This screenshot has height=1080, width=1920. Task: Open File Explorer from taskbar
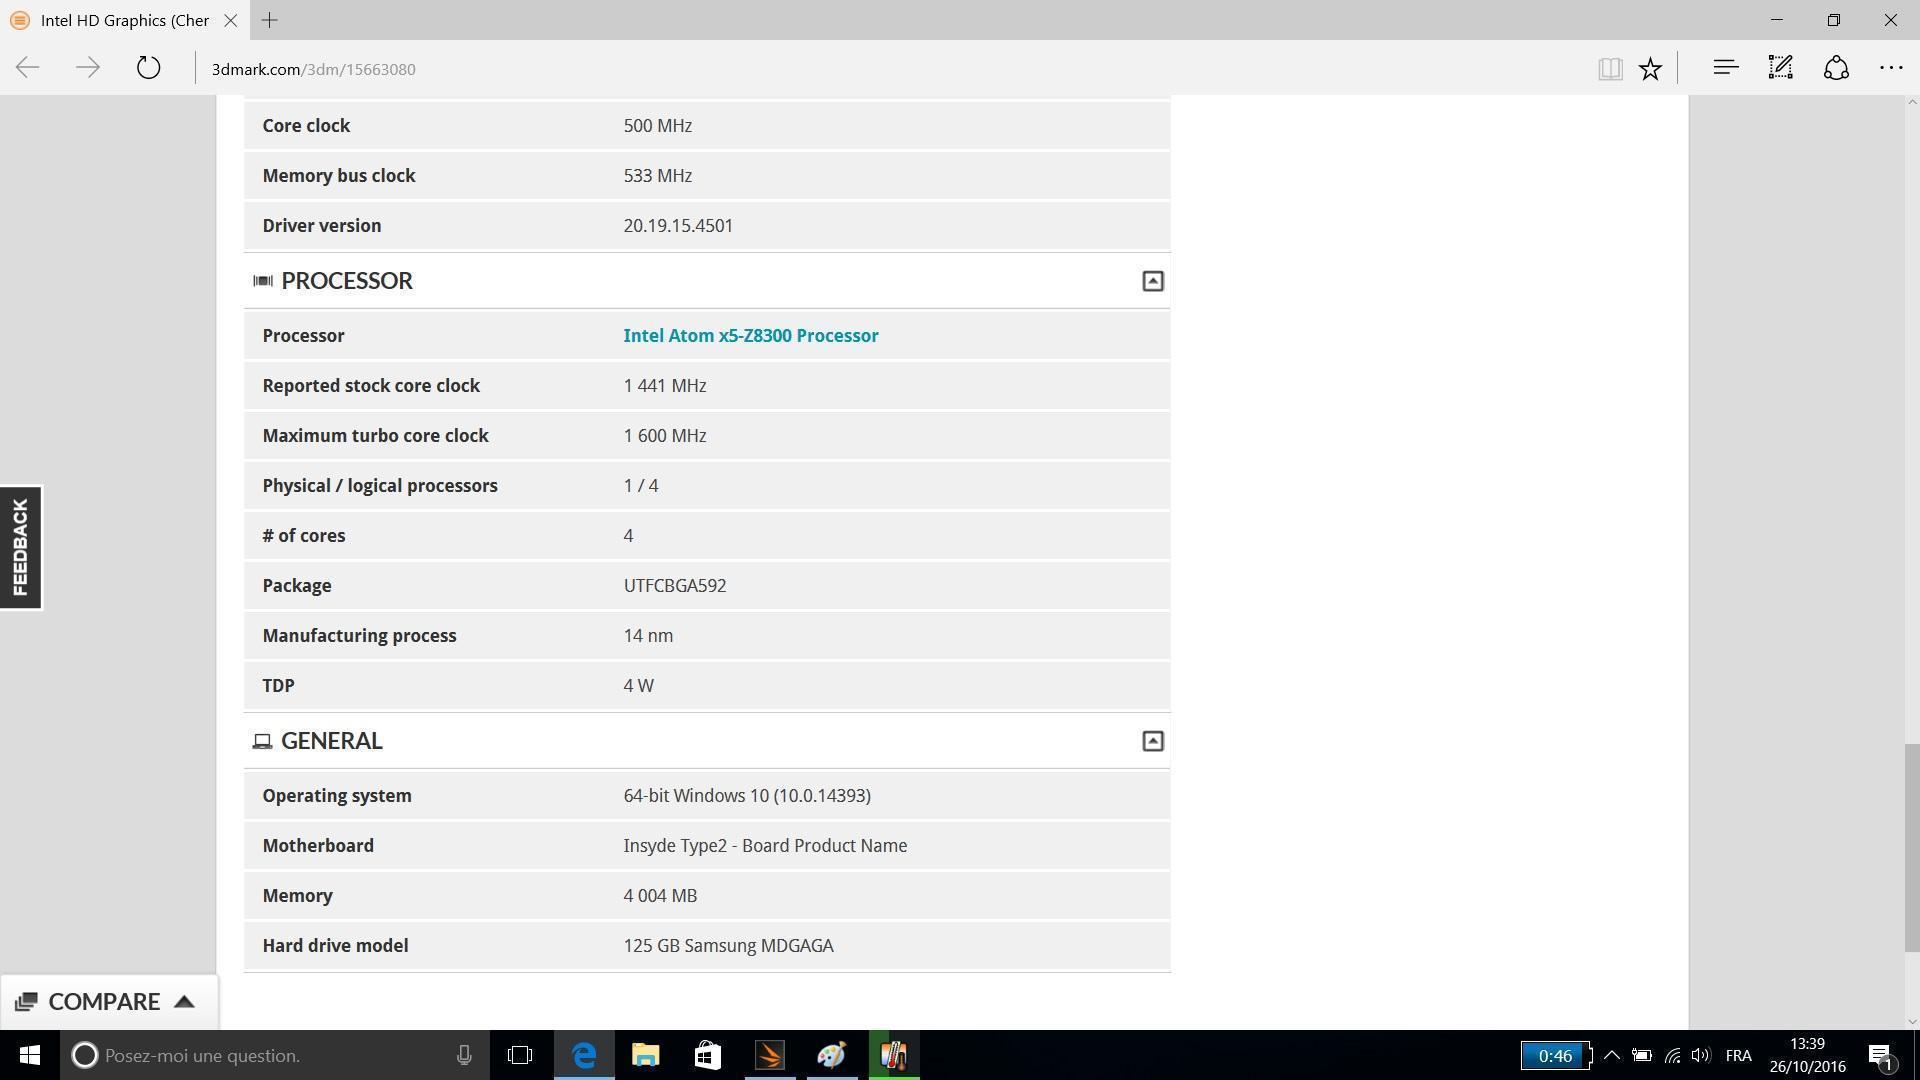[645, 1055]
